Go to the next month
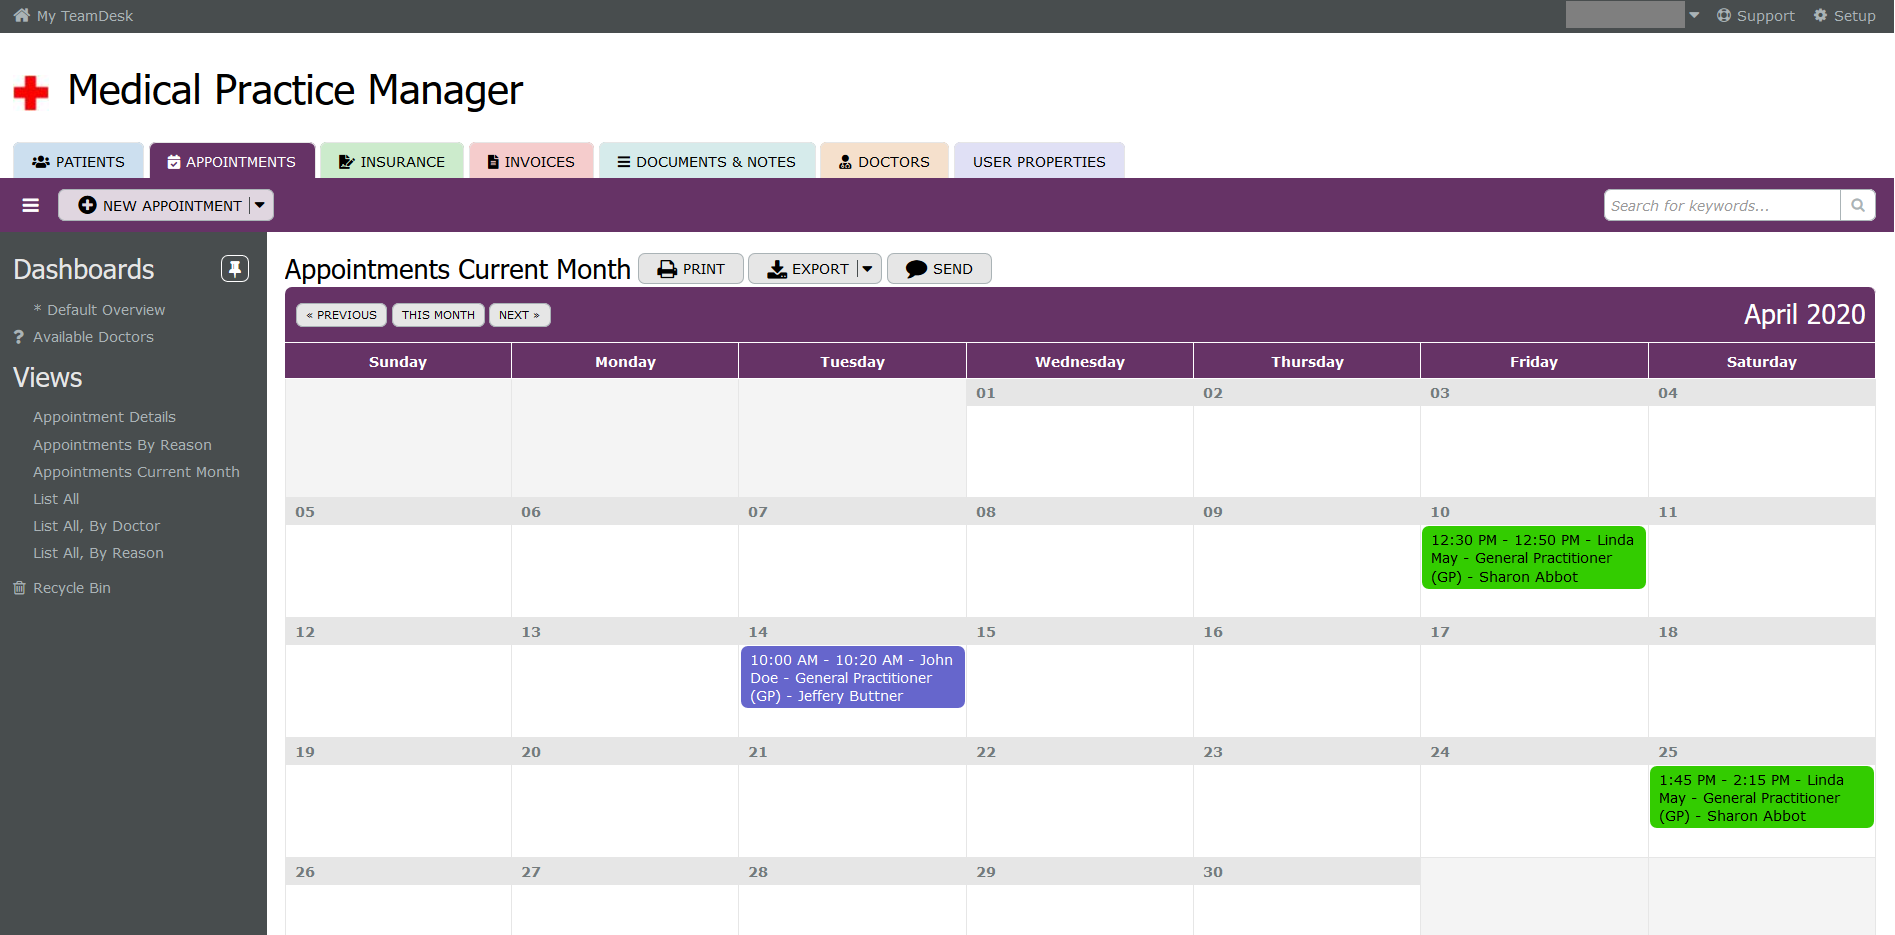The height and width of the screenshot is (935, 1895). tap(519, 315)
